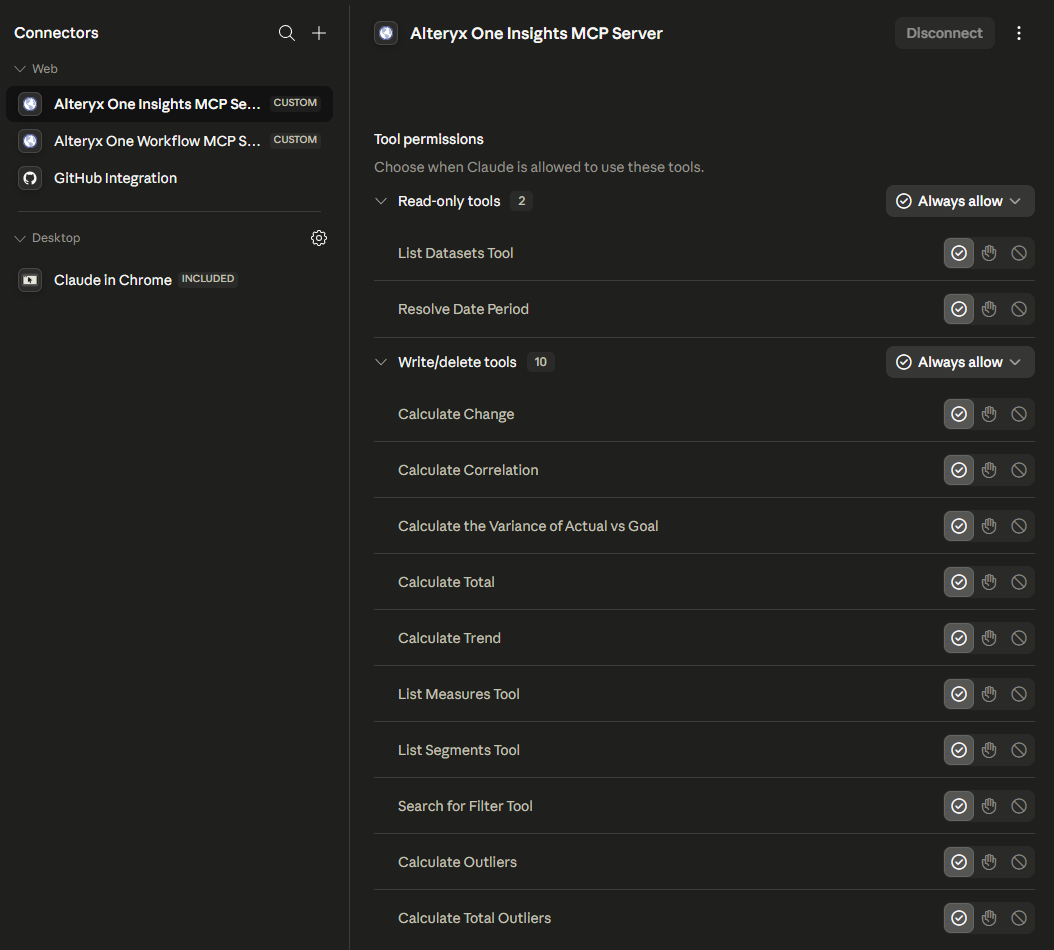Block the Calculate Total tool
1054x950 pixels.
[1019, 582]
